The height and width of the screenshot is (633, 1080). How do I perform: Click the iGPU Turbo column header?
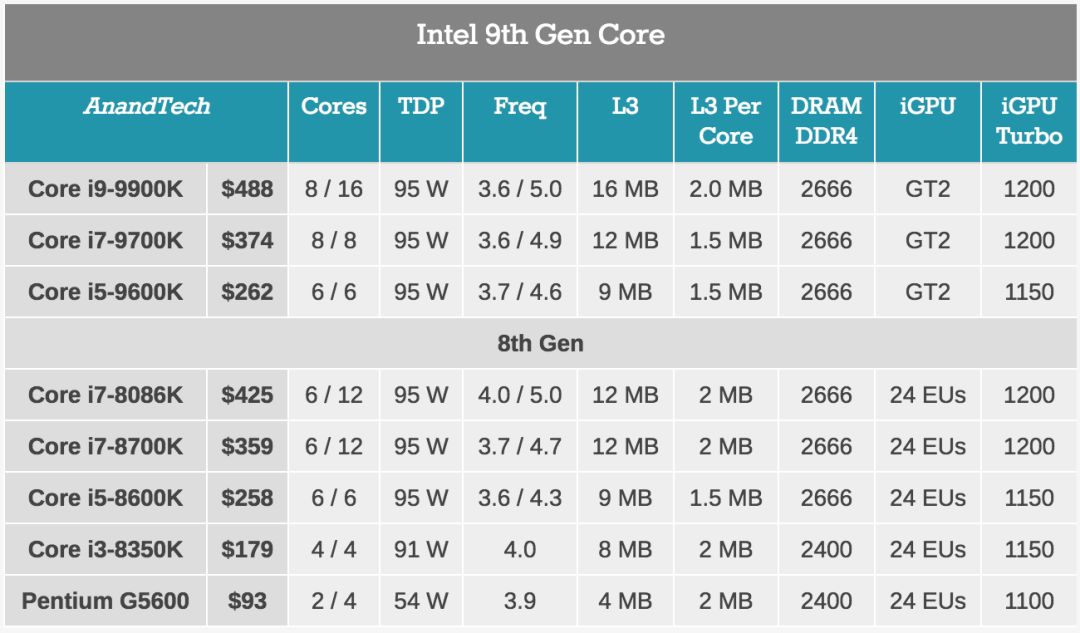1029,121
